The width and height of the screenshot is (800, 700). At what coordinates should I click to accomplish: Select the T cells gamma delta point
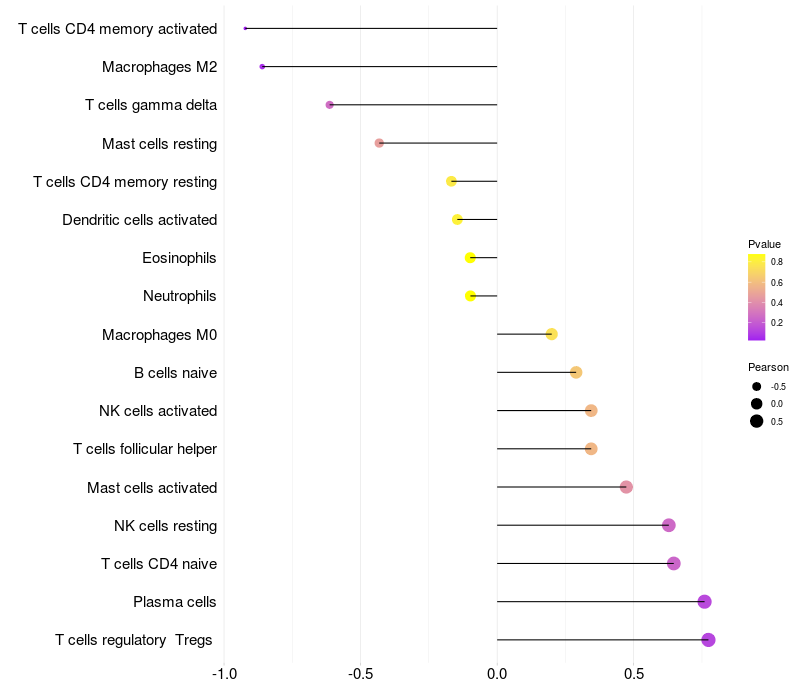[330, 105]
